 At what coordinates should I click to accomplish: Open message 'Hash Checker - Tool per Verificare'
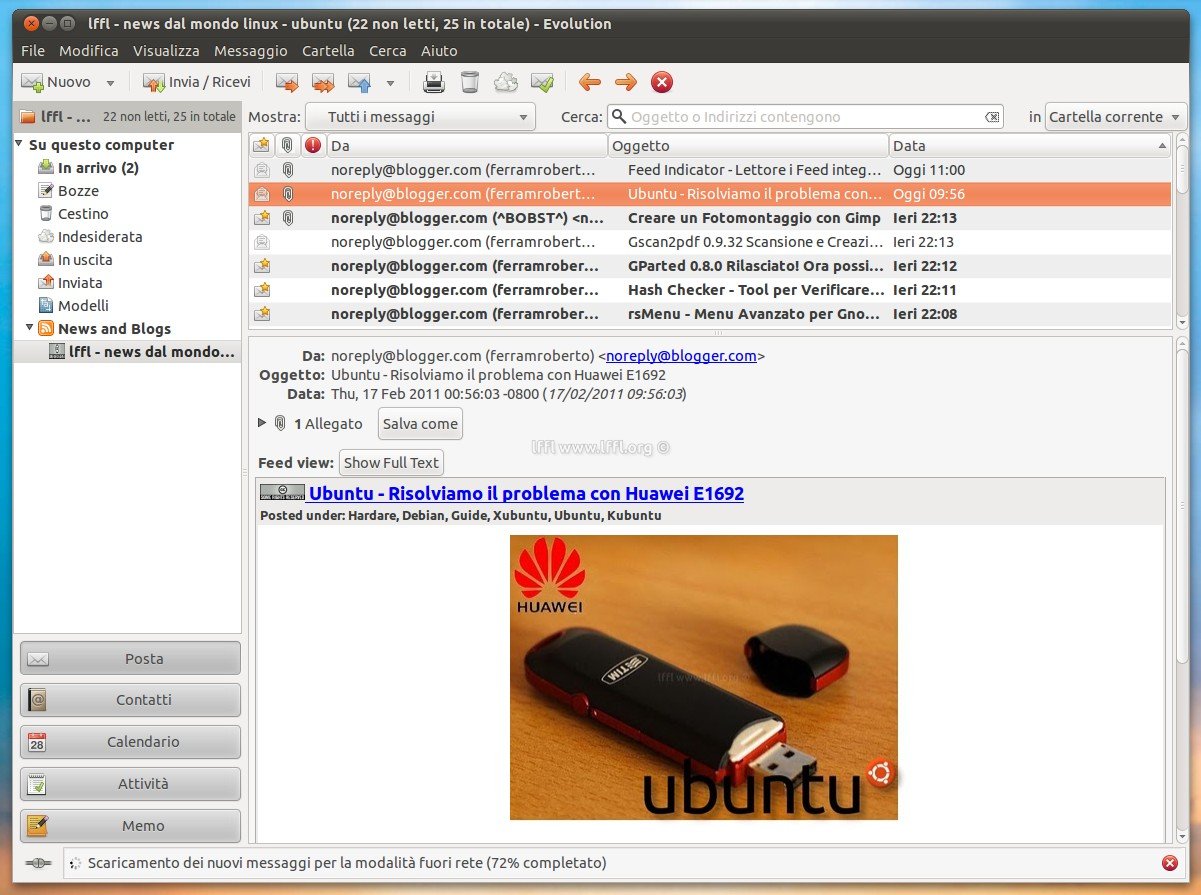710,290
